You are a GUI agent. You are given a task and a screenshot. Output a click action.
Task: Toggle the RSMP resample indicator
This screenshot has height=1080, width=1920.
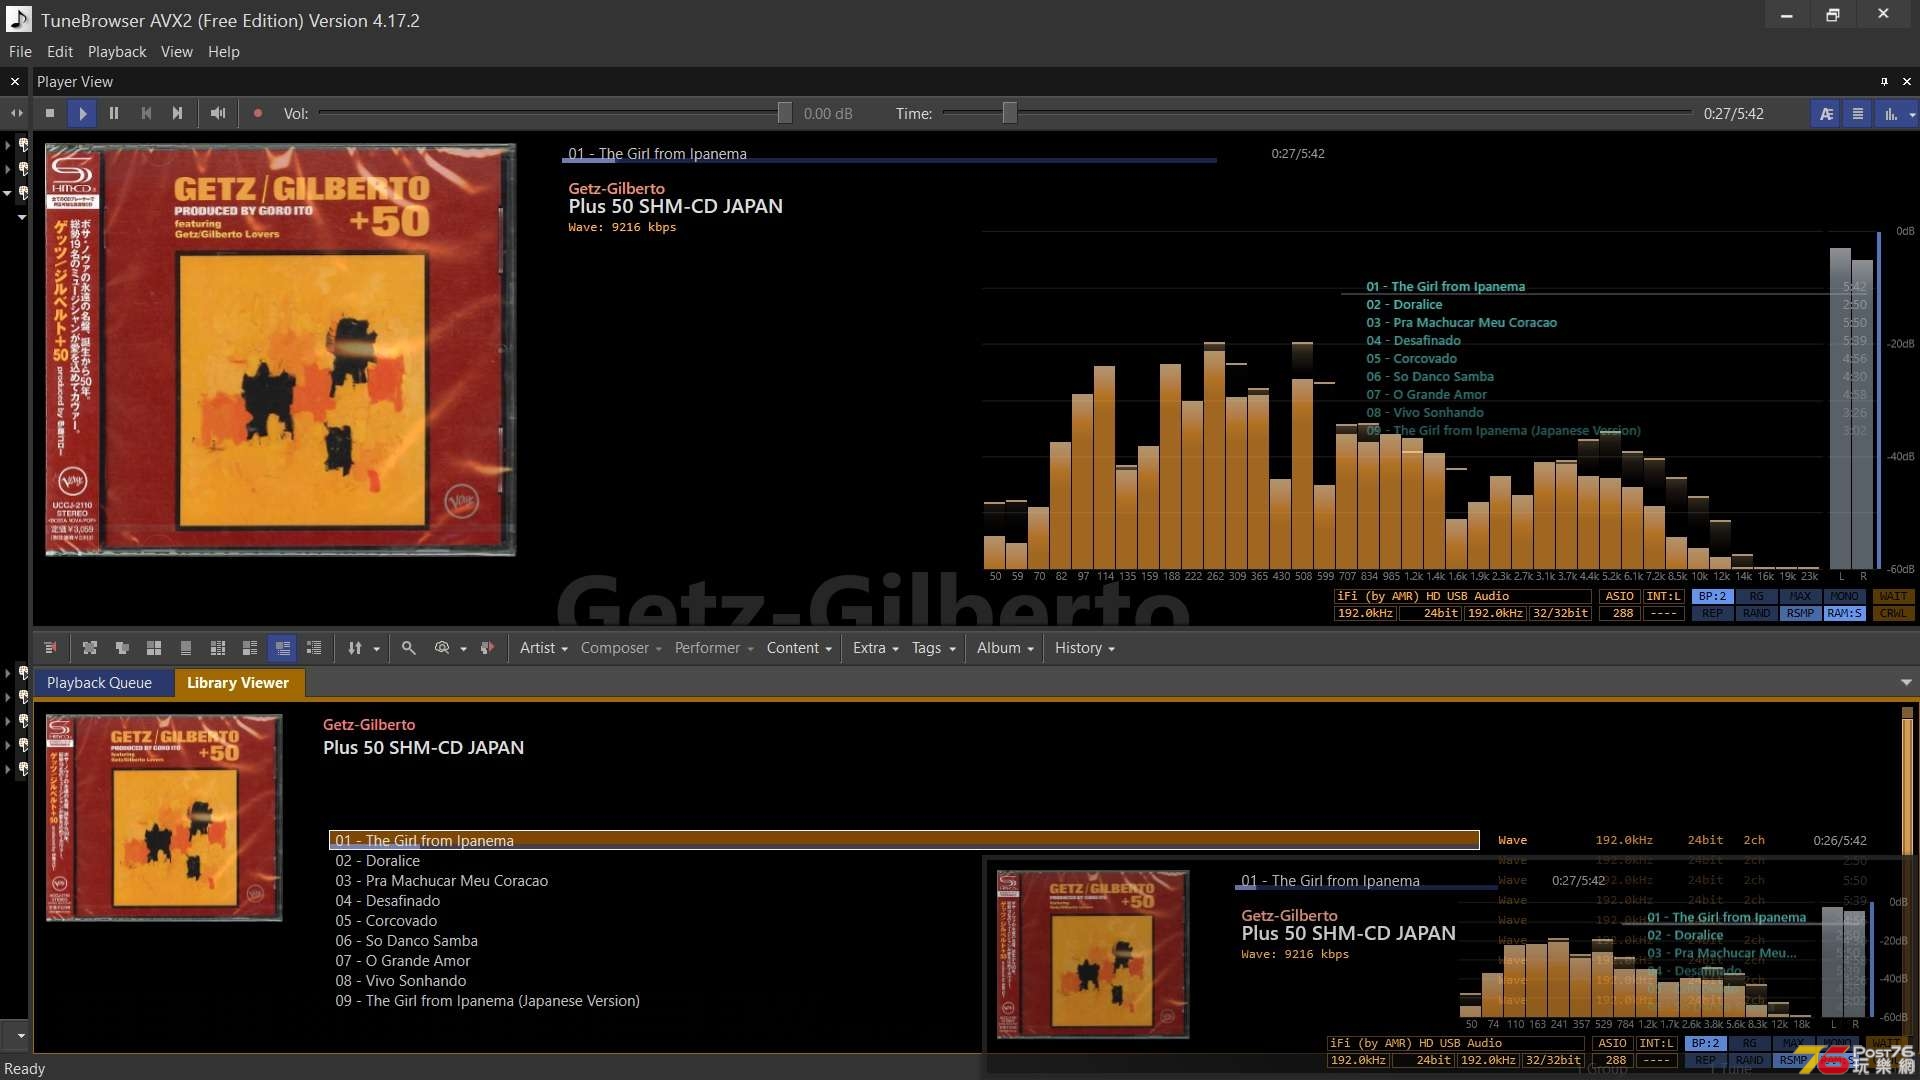[x=1800, y=613]
